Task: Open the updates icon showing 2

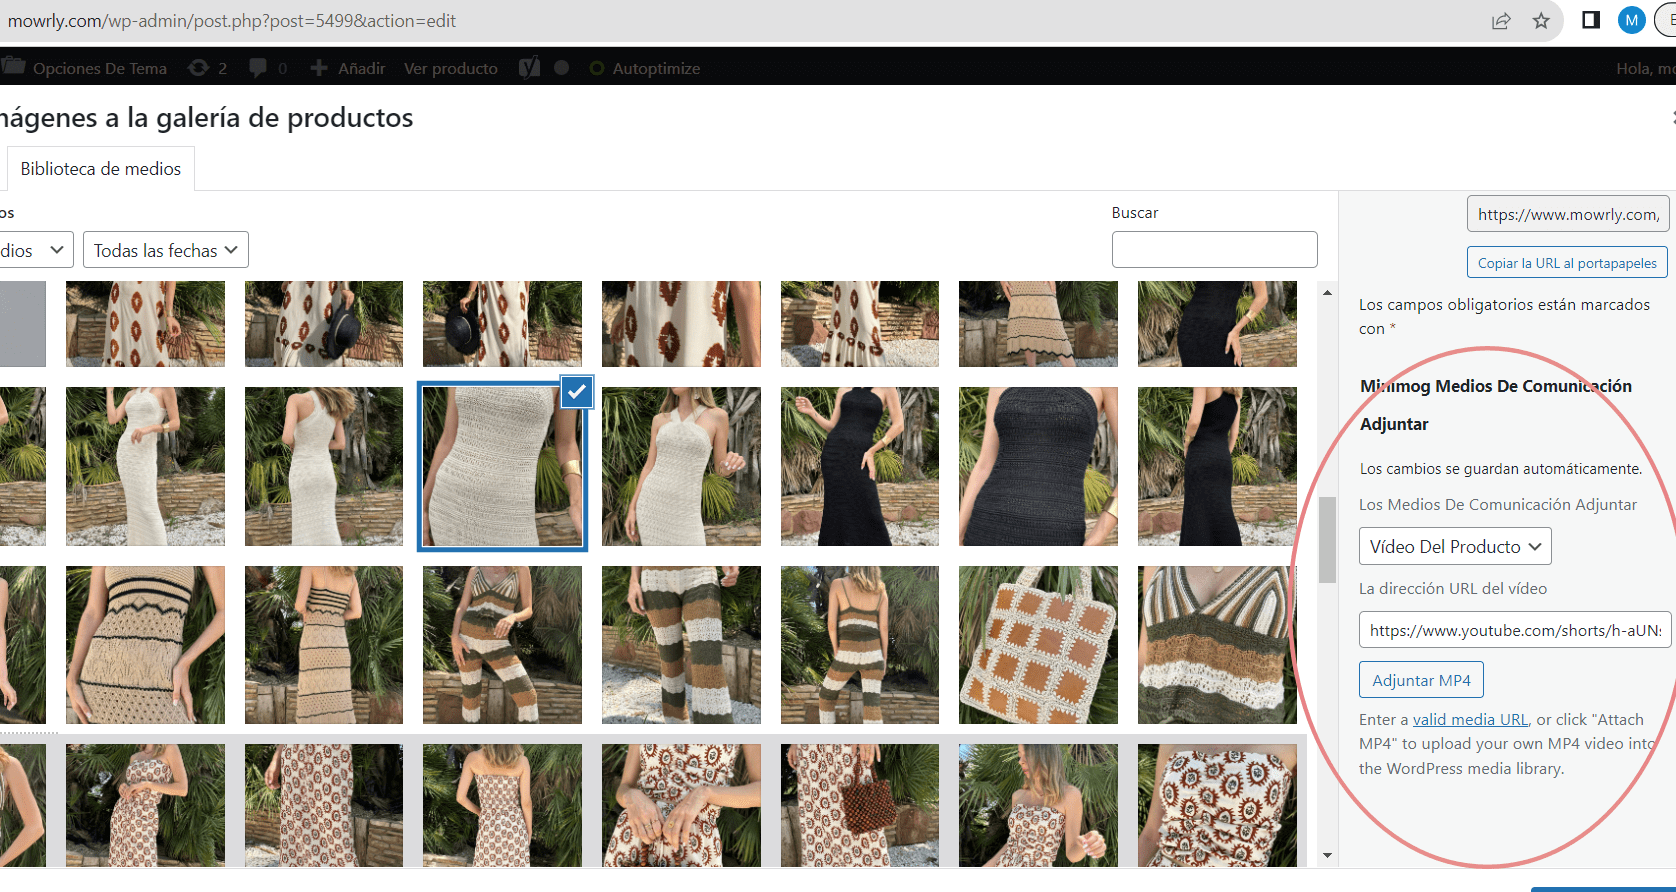Action: pos(208,68)
